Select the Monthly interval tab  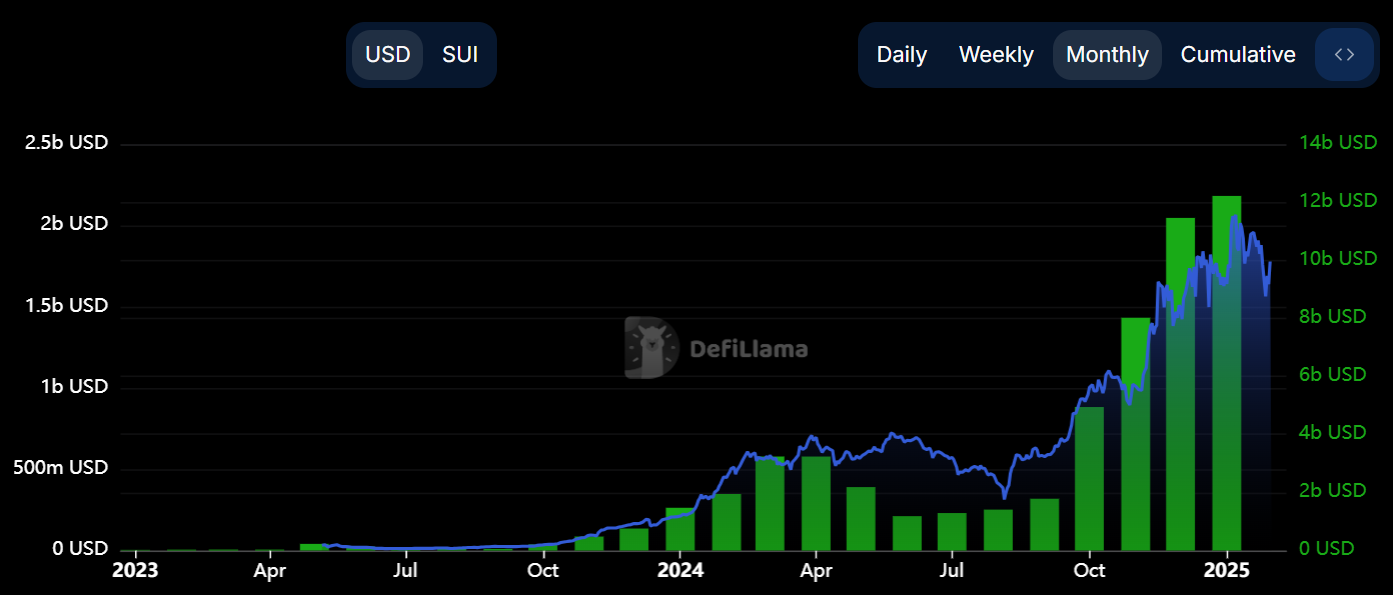point(1107,54)
